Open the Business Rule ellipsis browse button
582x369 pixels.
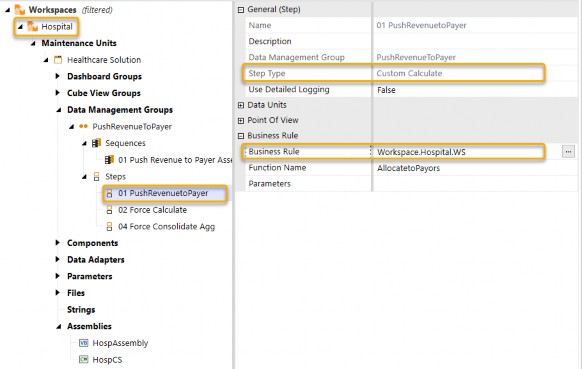(568, 151)
